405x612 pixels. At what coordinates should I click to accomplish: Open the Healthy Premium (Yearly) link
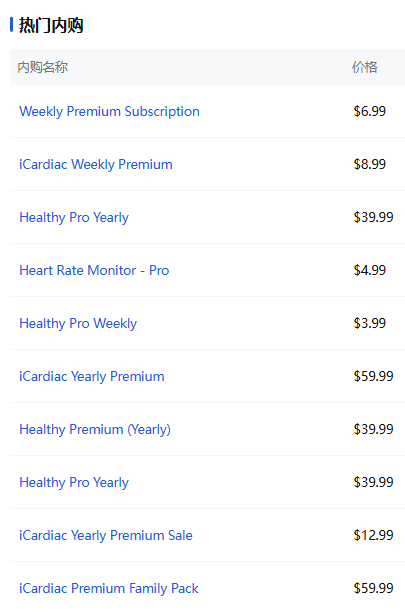coord(95,429)
